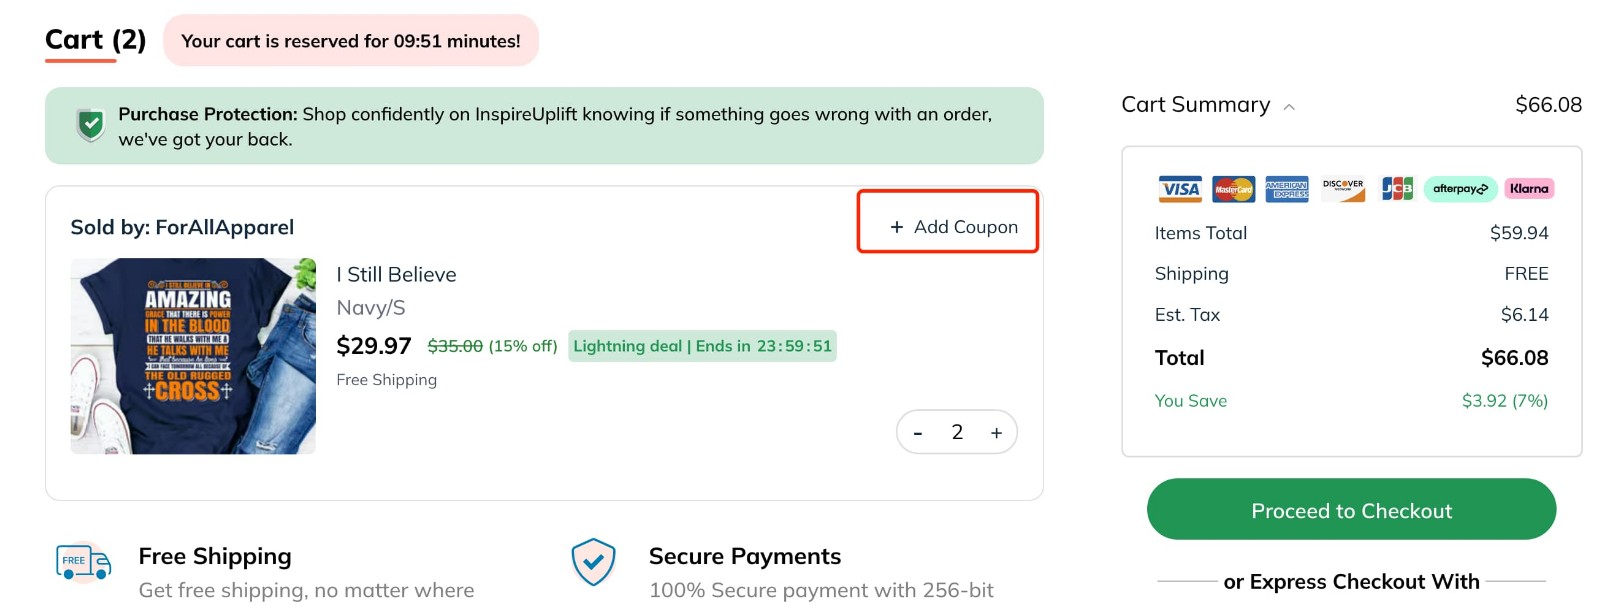
Task: Choose the Afterpay payment badge
Action: tap(1459, 189)
